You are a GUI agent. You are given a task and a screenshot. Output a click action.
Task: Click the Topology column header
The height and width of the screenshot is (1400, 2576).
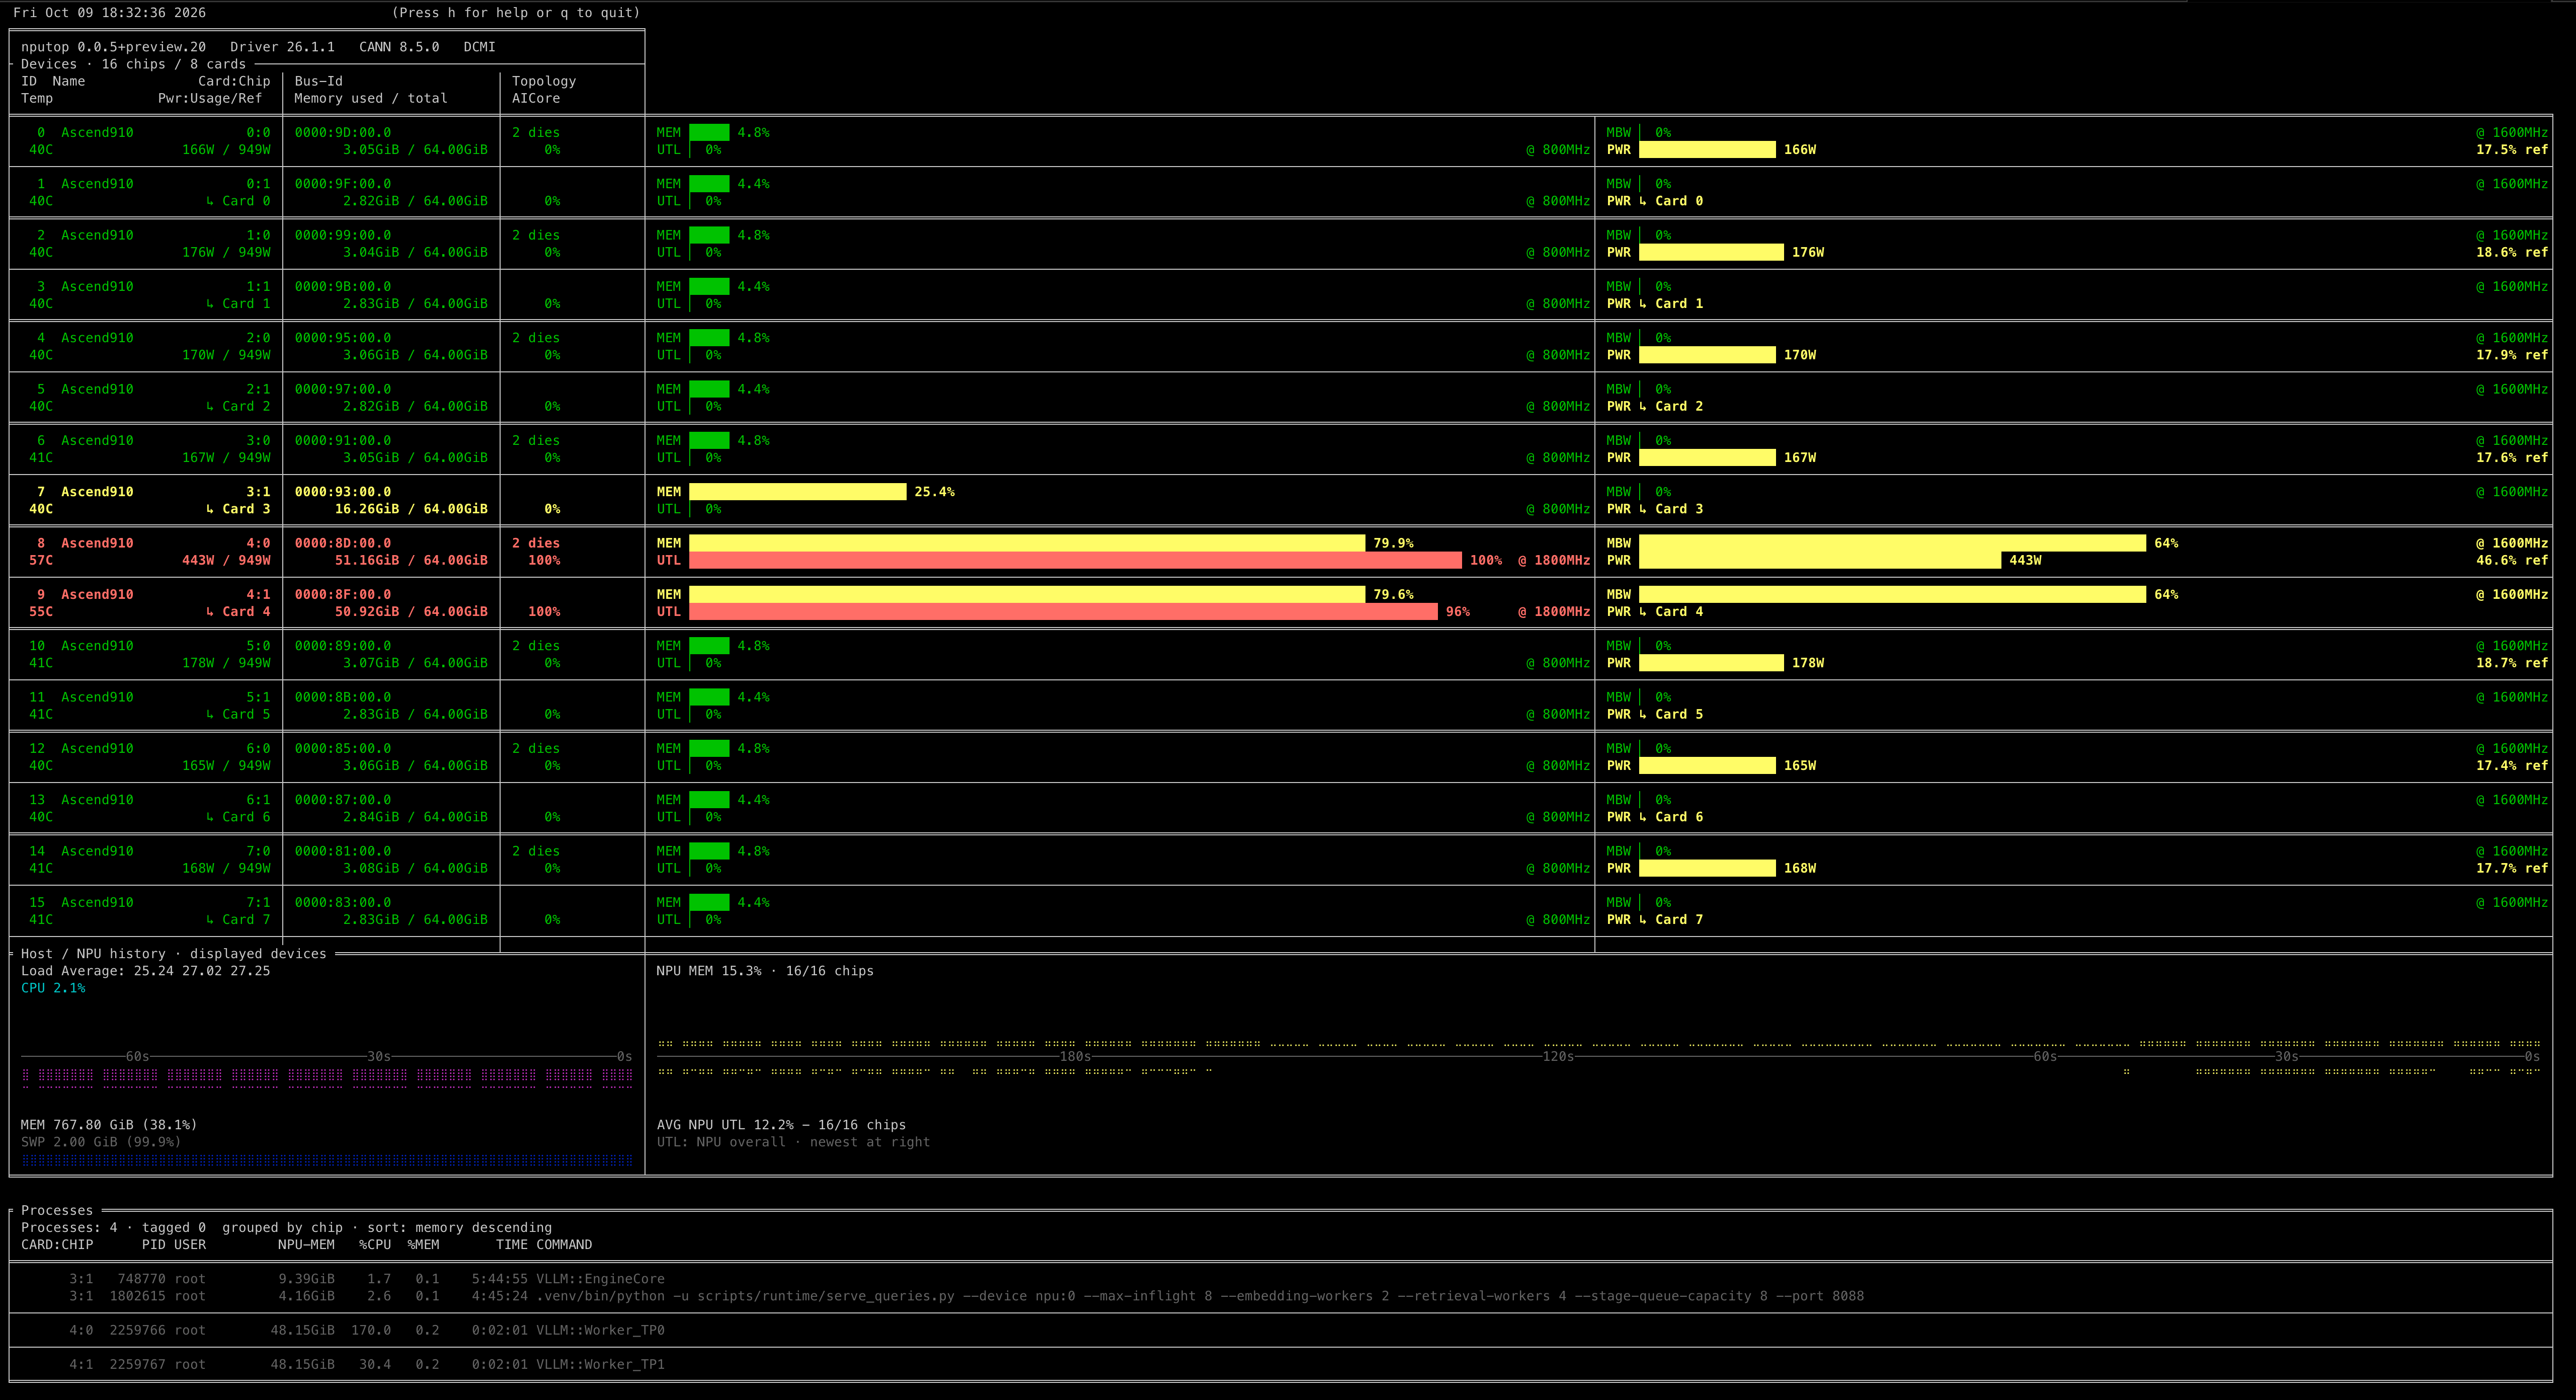point(544,82)
